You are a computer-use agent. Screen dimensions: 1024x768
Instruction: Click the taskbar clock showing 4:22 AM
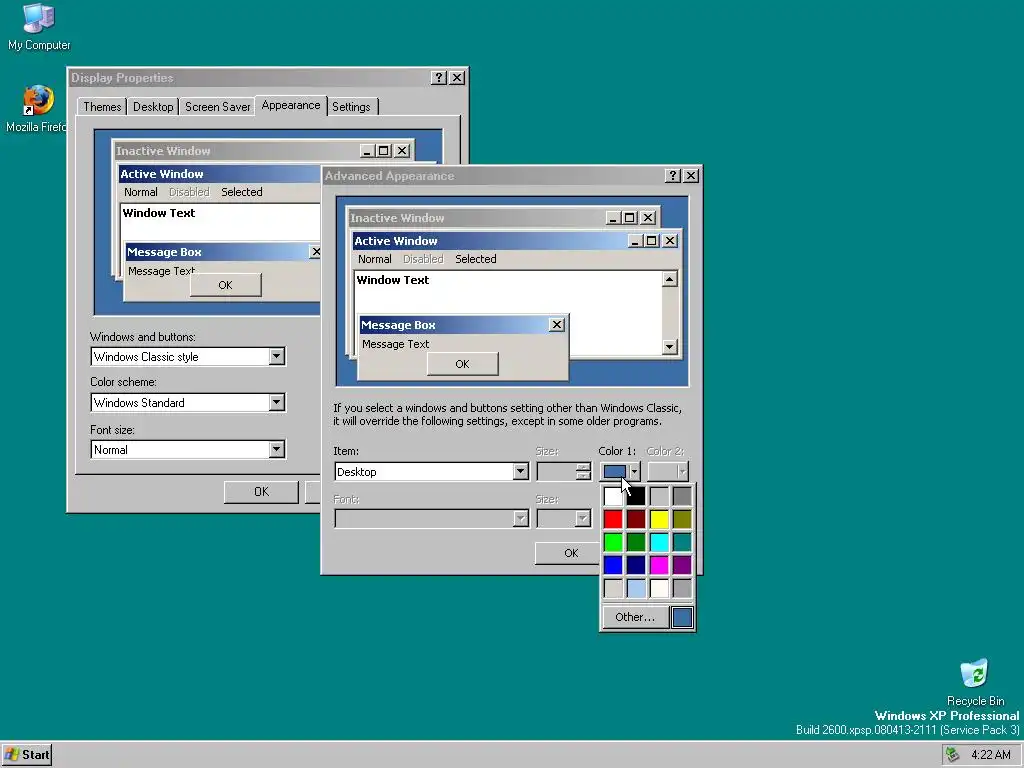tap(990, 755)
